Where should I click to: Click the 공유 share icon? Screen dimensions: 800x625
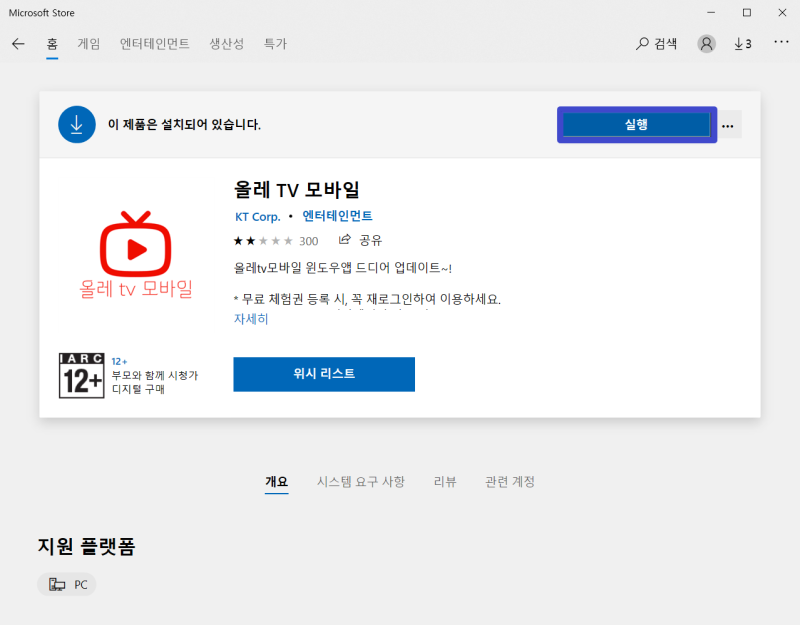[354, 240]
